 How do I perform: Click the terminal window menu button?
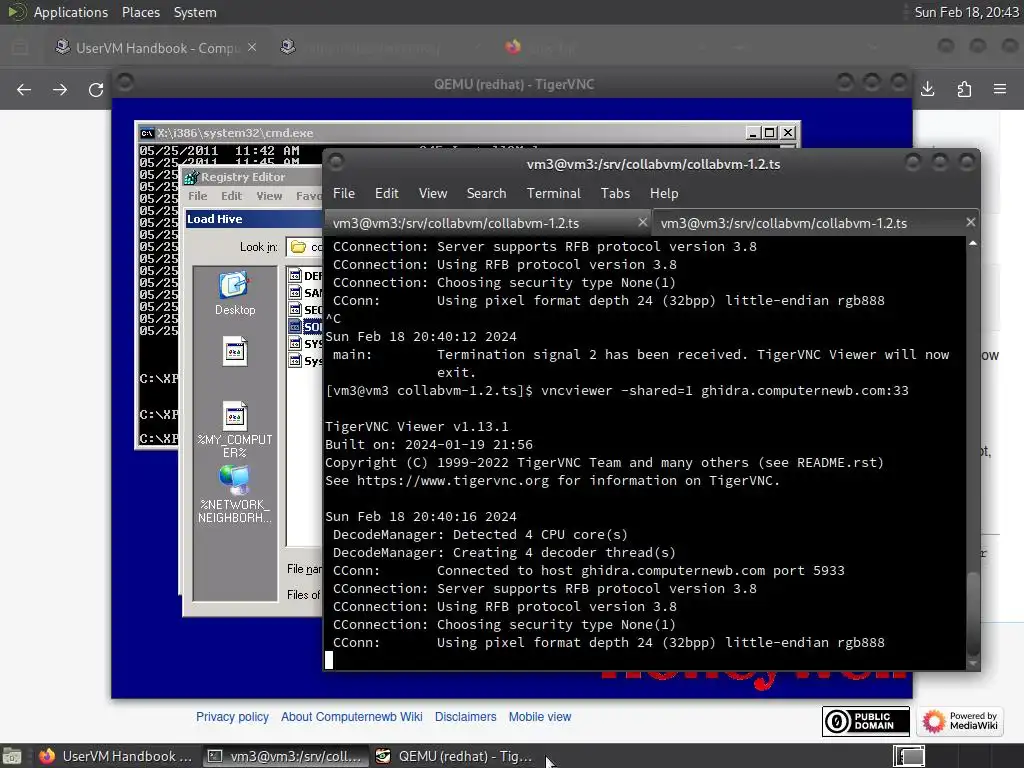[x=336, y=162]
